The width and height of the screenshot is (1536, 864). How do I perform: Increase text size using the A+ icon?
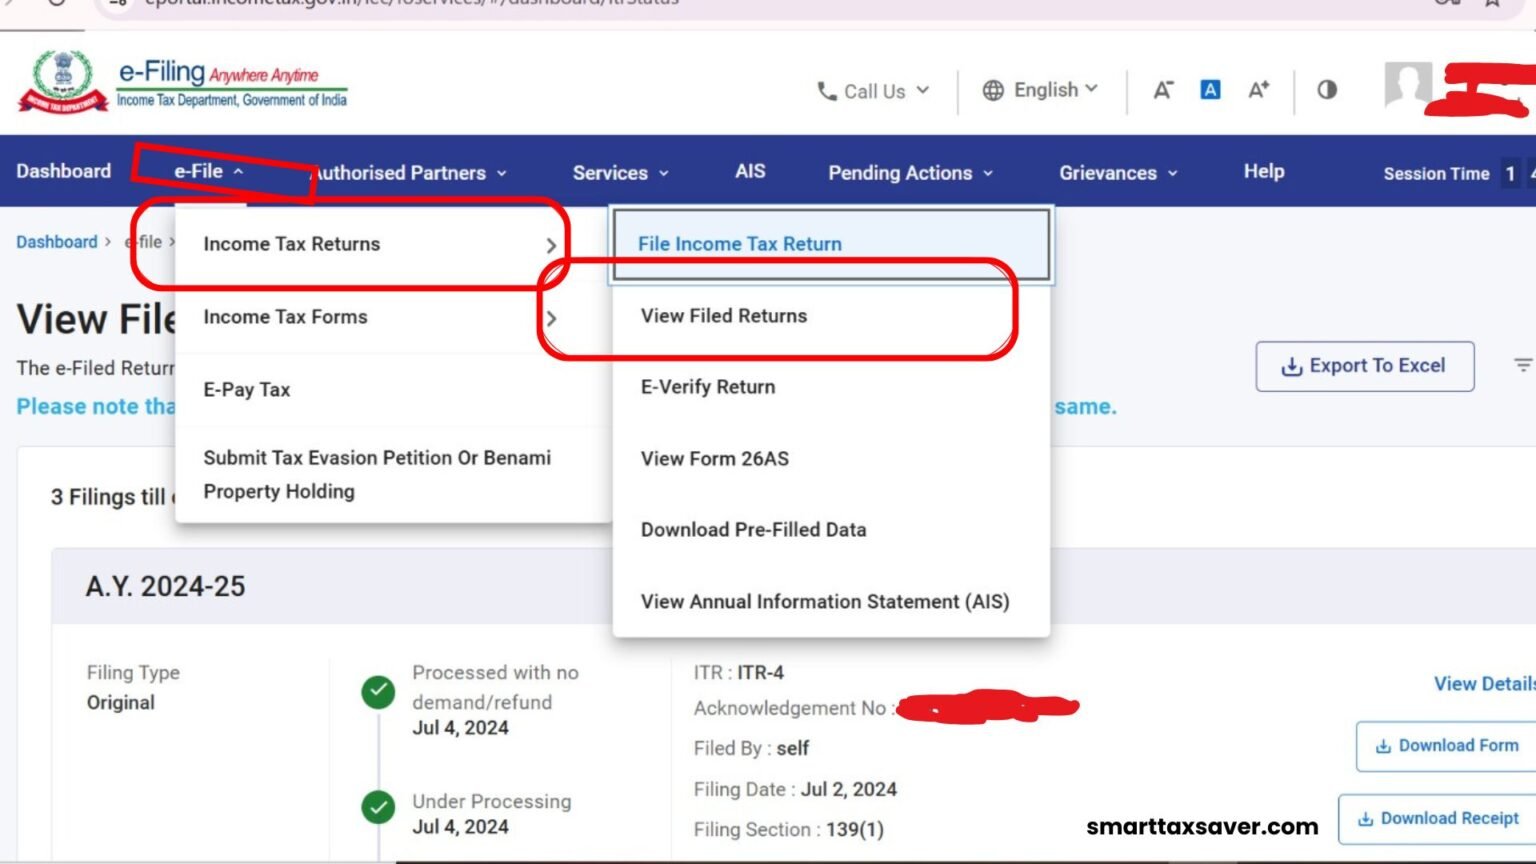[x=1257, y=89]
